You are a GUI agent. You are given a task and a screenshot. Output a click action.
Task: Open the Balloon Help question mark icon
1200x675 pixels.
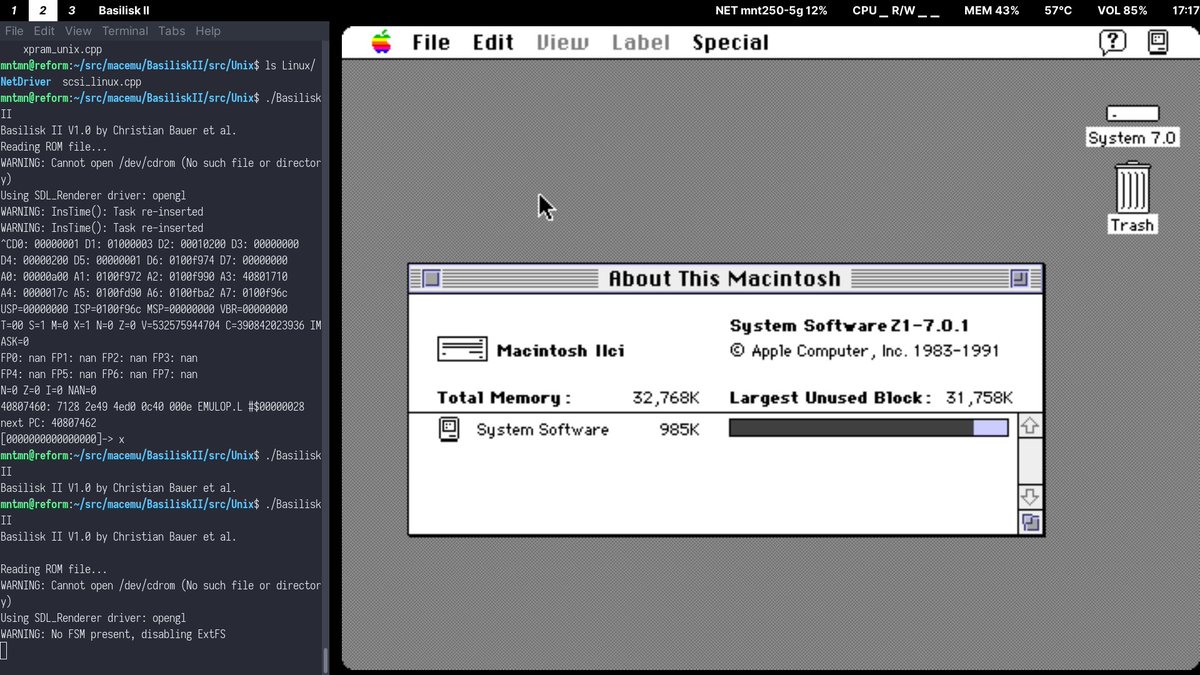(x=1112, y=42)
